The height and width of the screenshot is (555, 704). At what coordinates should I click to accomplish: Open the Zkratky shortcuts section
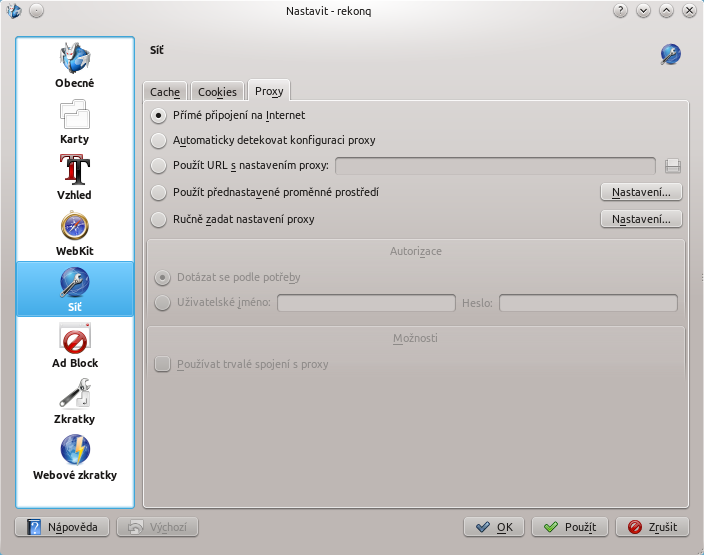tap(75, 401)
